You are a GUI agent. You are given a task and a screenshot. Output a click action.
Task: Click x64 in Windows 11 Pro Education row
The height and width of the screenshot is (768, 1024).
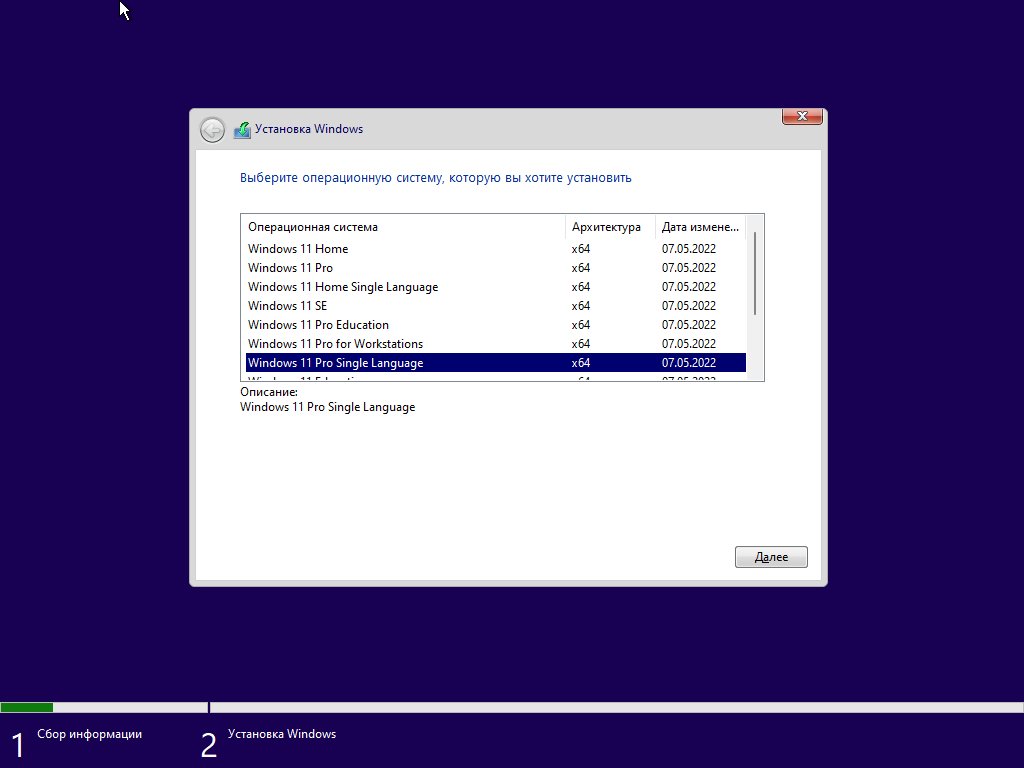coord(581,325)
